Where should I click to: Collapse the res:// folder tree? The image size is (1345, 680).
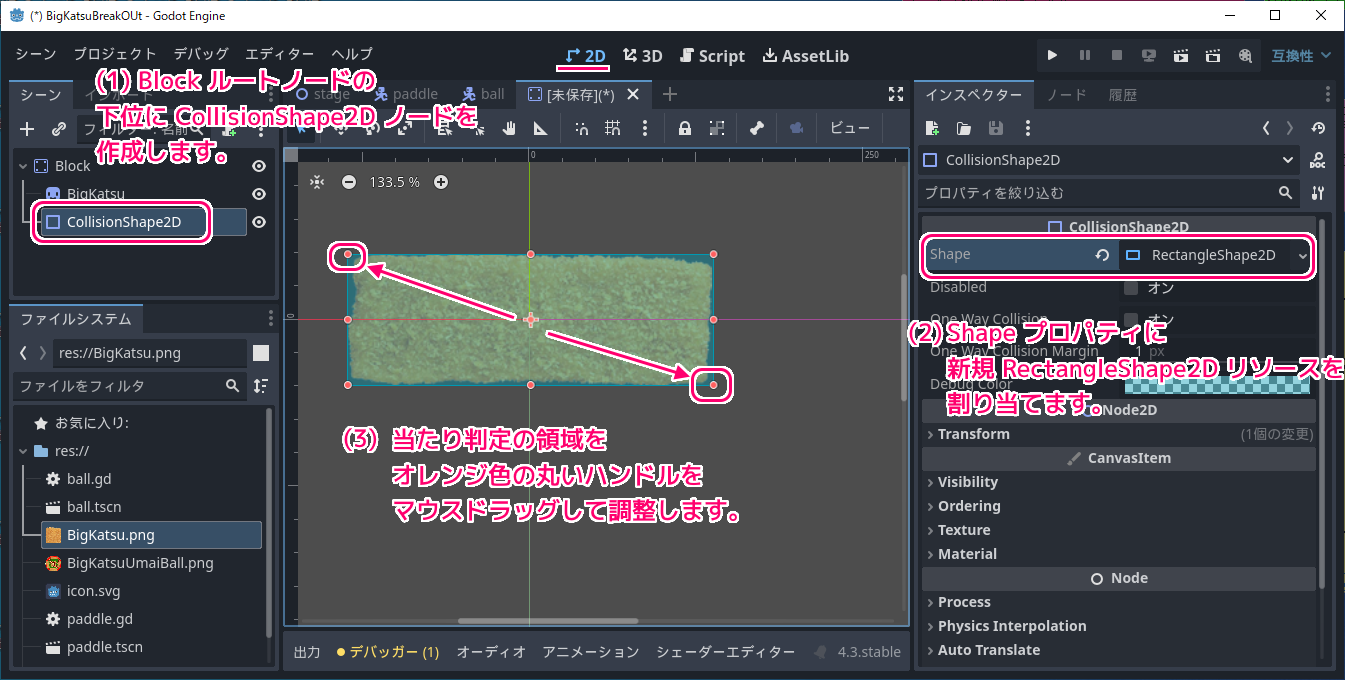click(x=23, y=451)
